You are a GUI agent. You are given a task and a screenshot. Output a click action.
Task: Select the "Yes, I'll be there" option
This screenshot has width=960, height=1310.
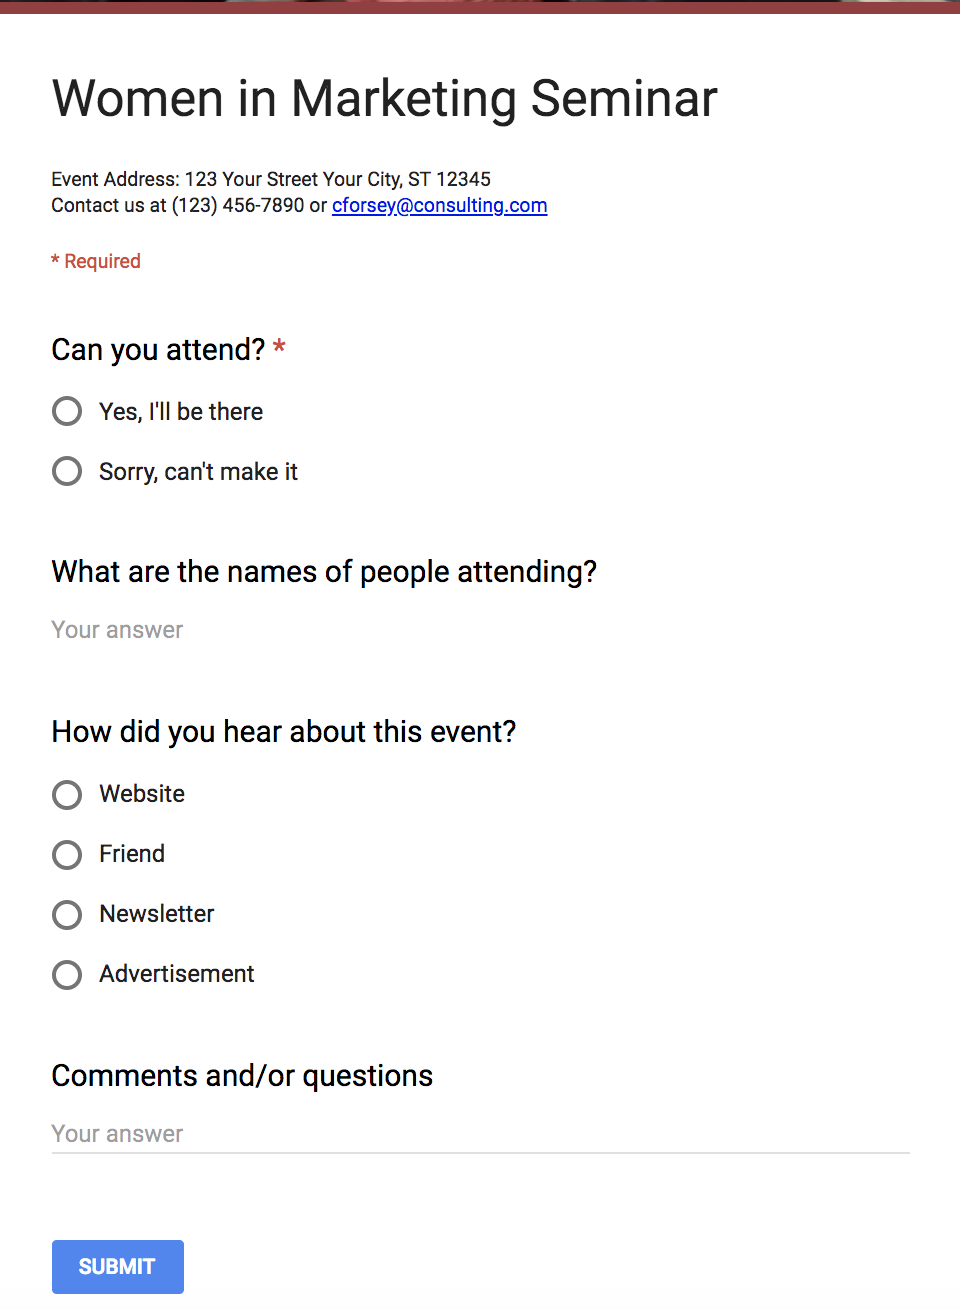[x=67, y=411]
